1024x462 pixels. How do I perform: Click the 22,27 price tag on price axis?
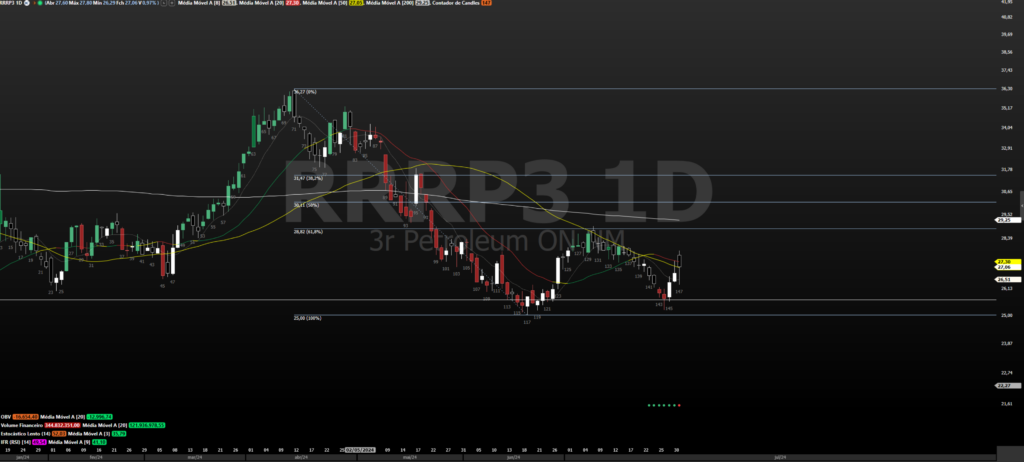coord(1004,385)
